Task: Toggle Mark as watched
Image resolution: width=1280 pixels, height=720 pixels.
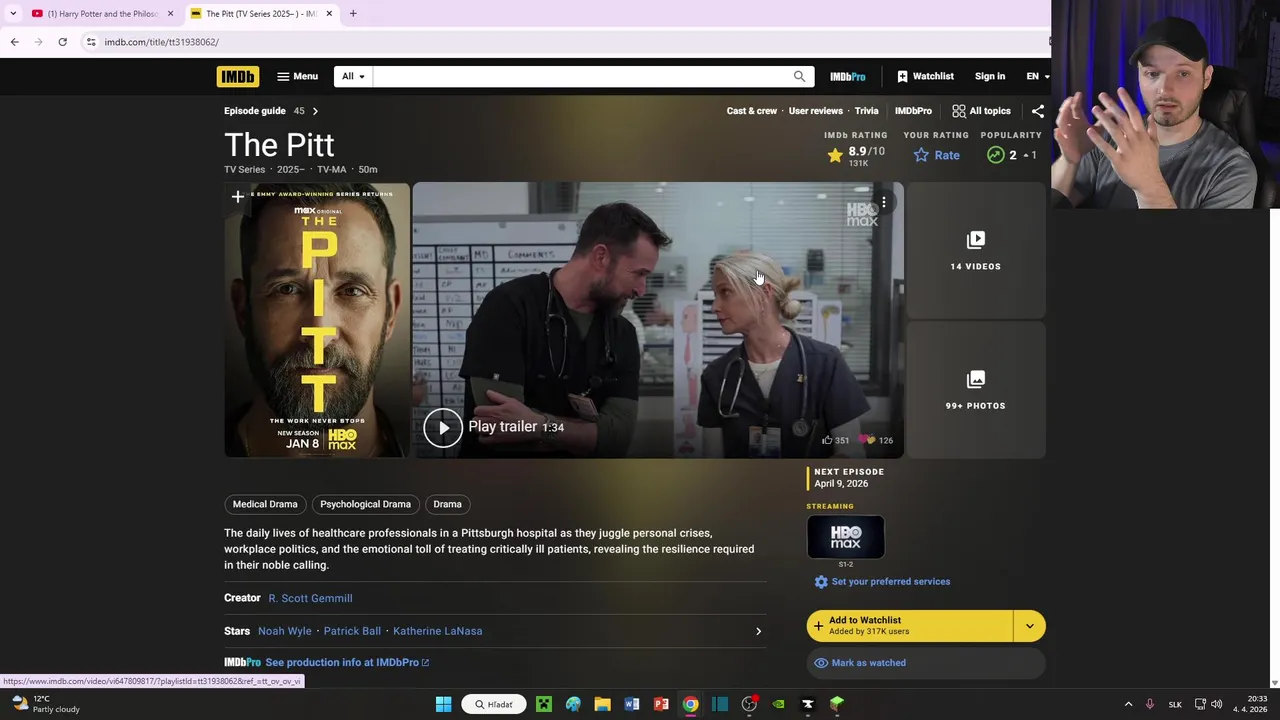Action: pyautogui.click(x=926, y=663)
